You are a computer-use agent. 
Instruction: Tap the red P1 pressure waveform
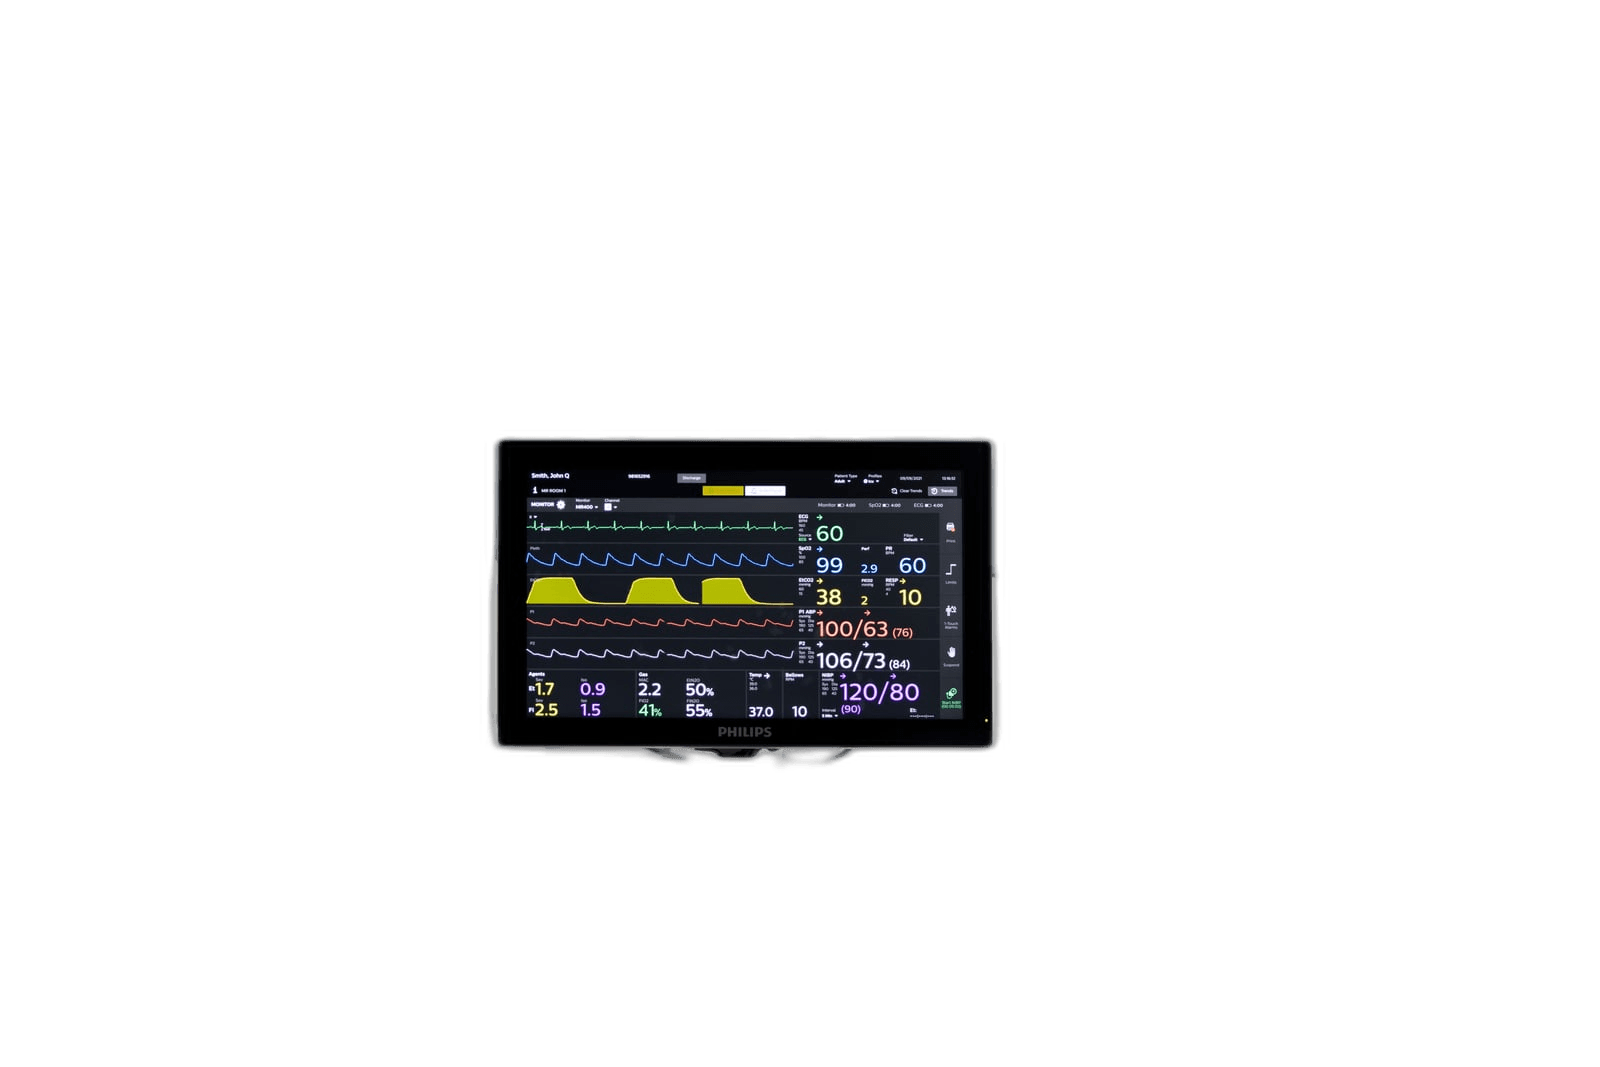[x=661, y=622]
